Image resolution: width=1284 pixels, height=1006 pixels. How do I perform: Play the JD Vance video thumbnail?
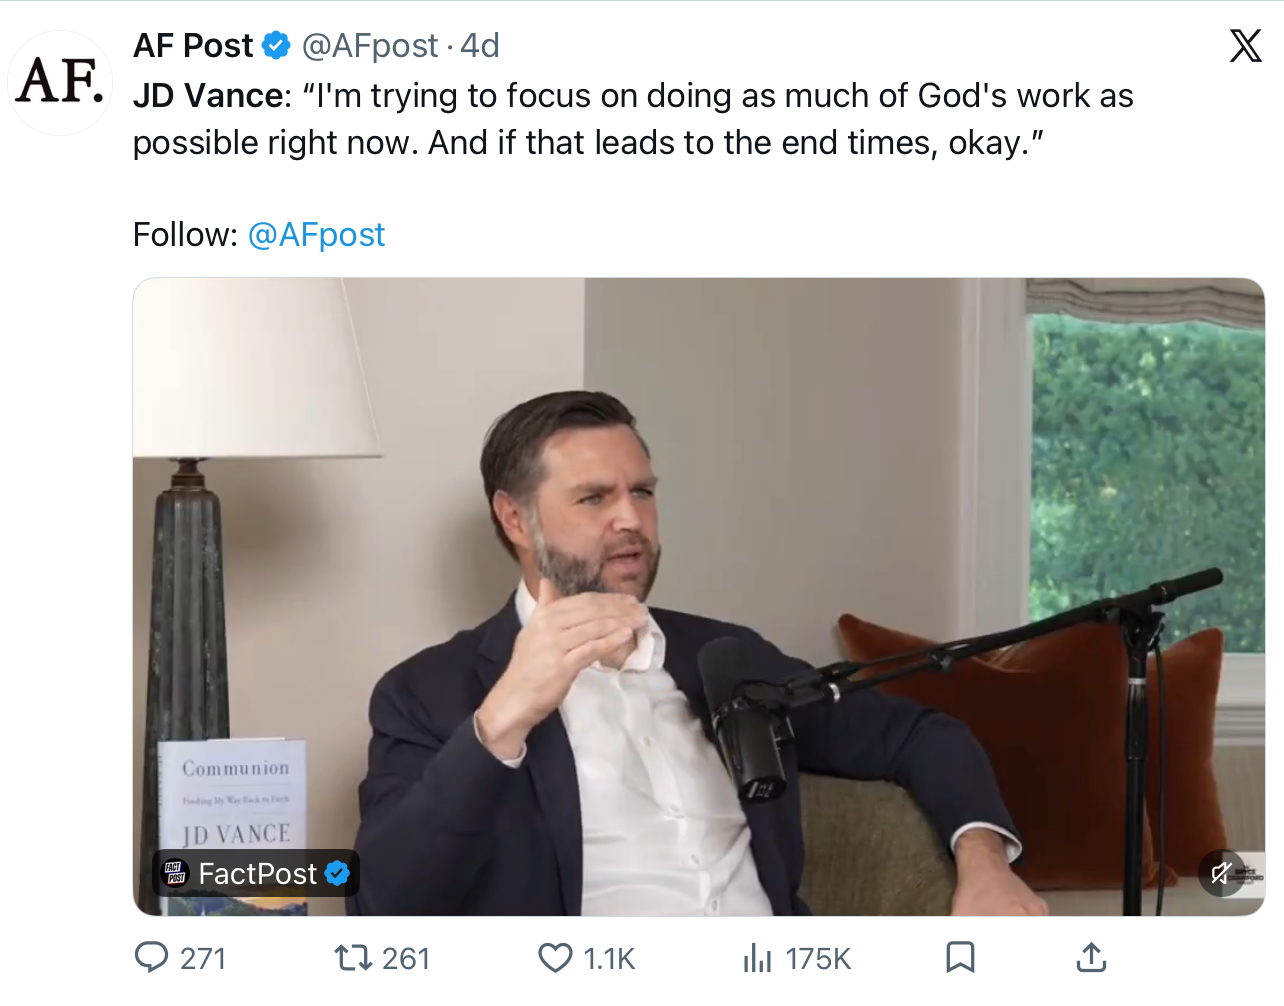coord(698,596)
